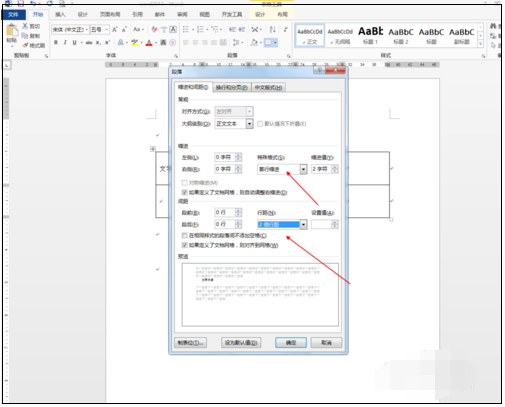Apply Italic formatting from ribbon
Image resolution: width=505 pixels, height=407 pixels.
point(65,42)
